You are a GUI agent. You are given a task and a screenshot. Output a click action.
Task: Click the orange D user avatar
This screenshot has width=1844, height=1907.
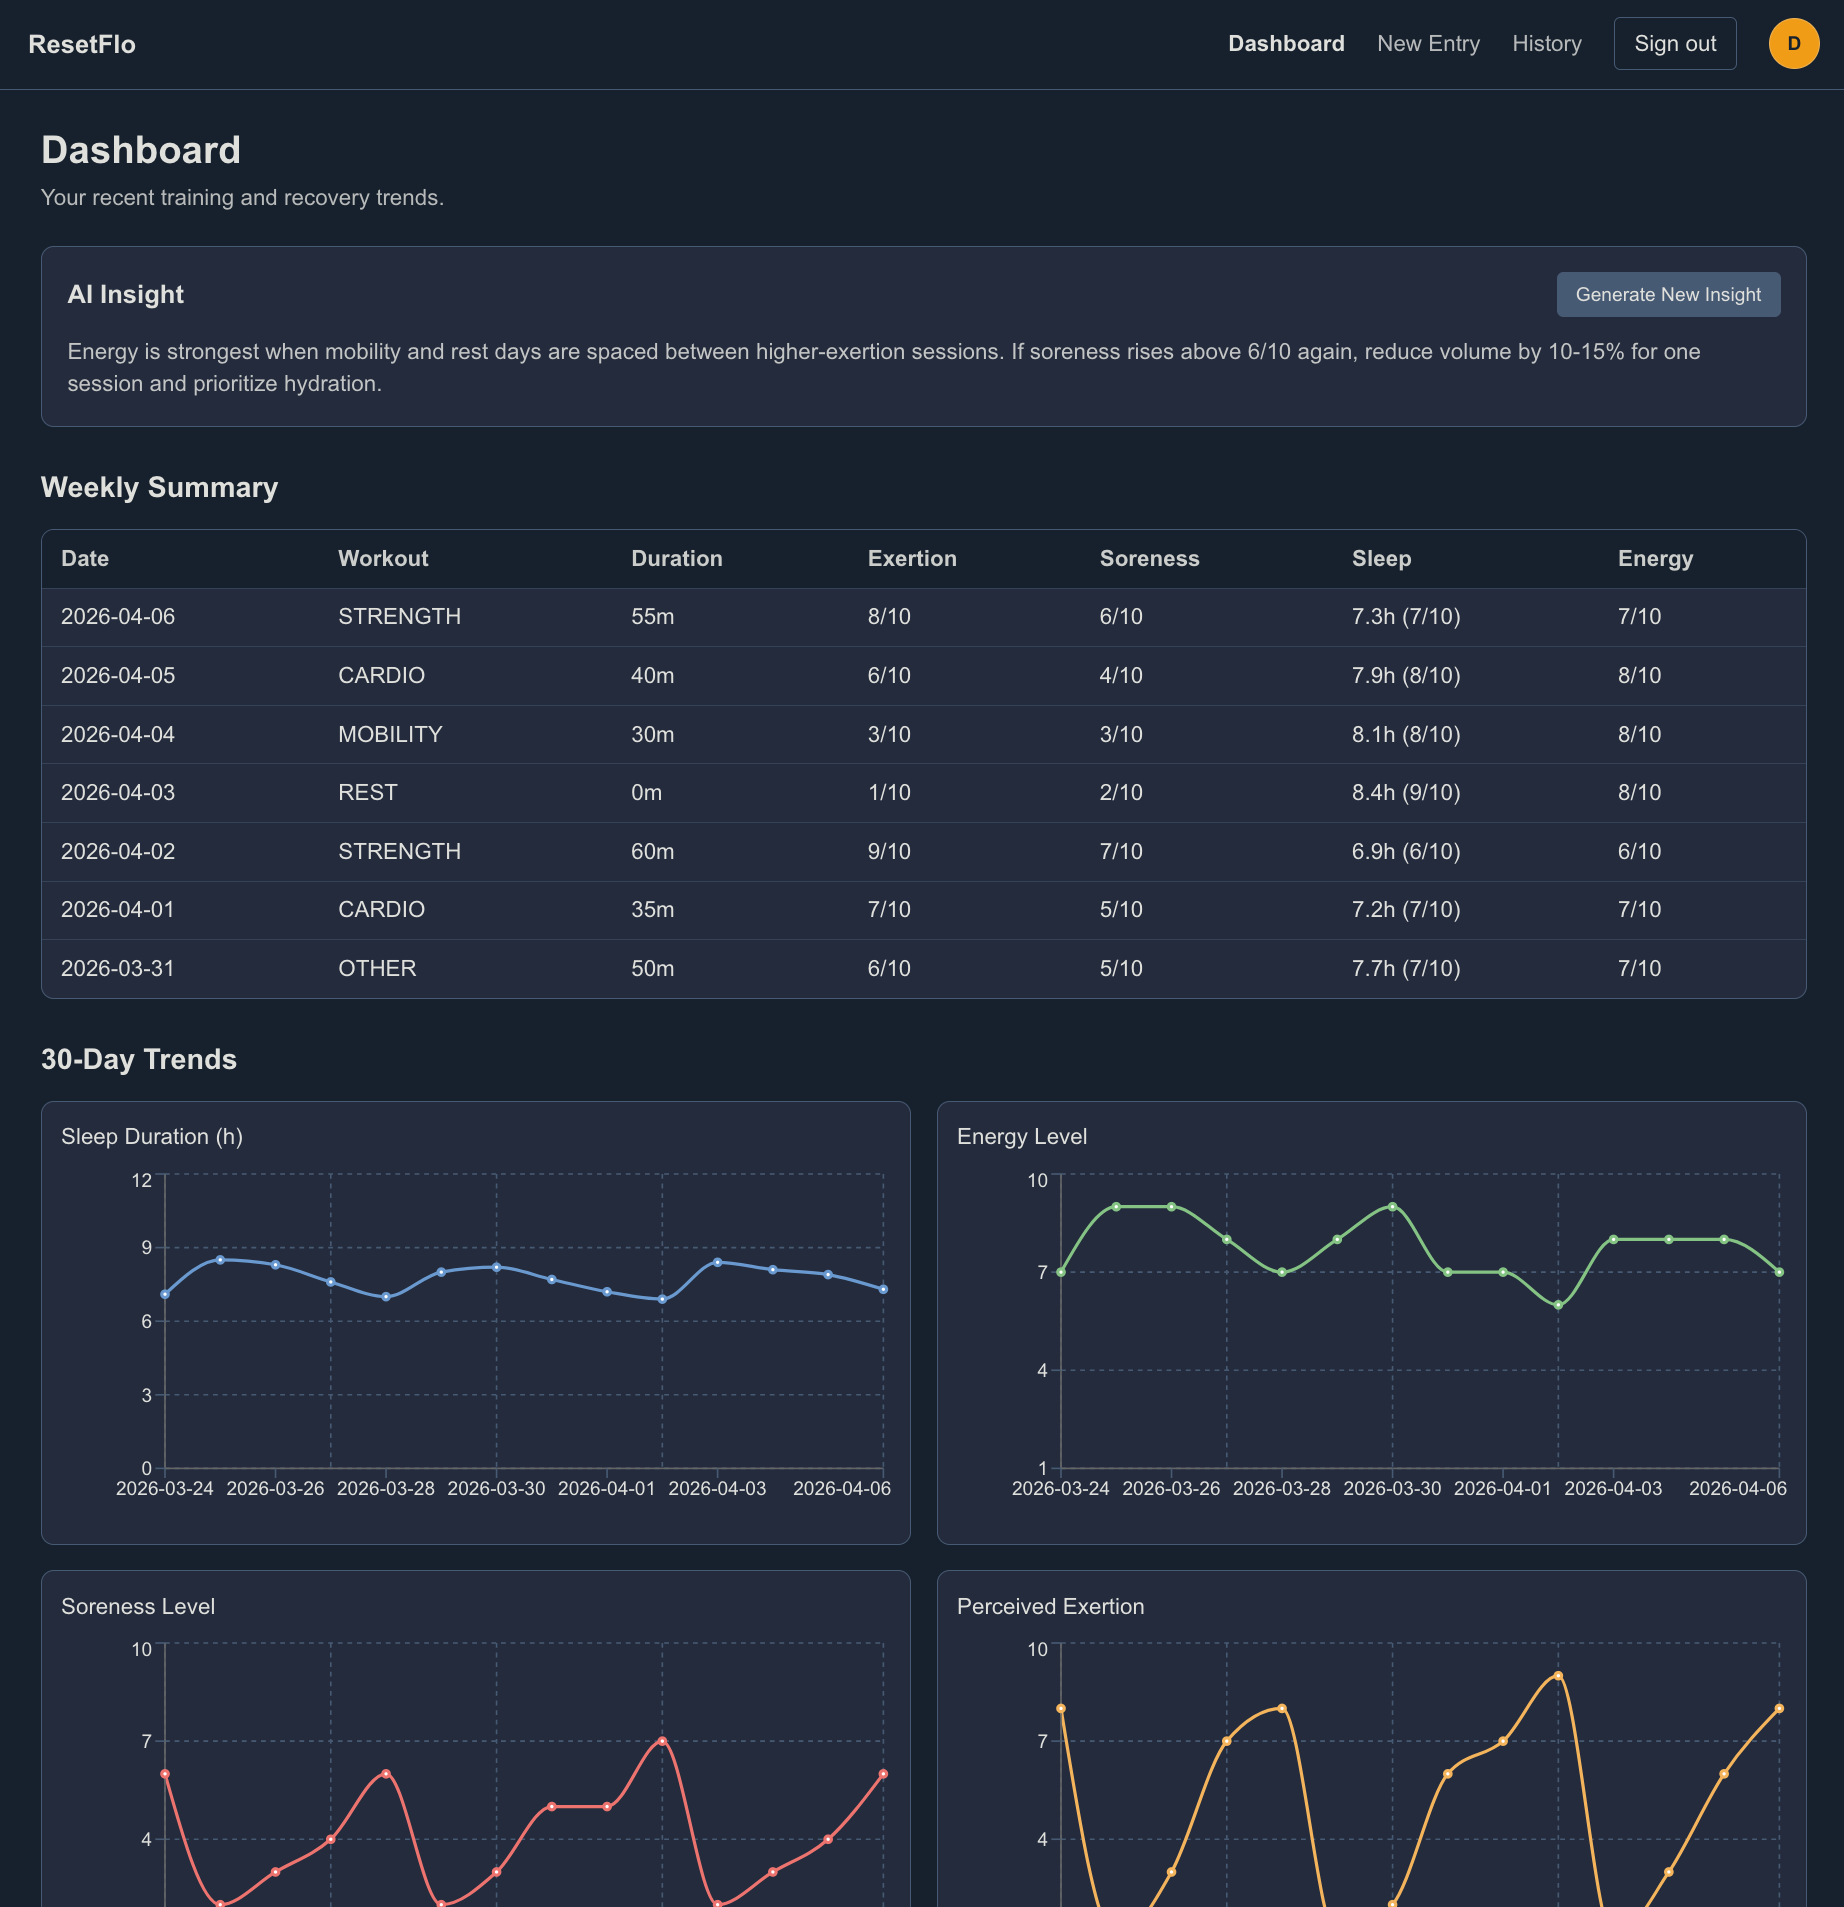click(1793, 44)
